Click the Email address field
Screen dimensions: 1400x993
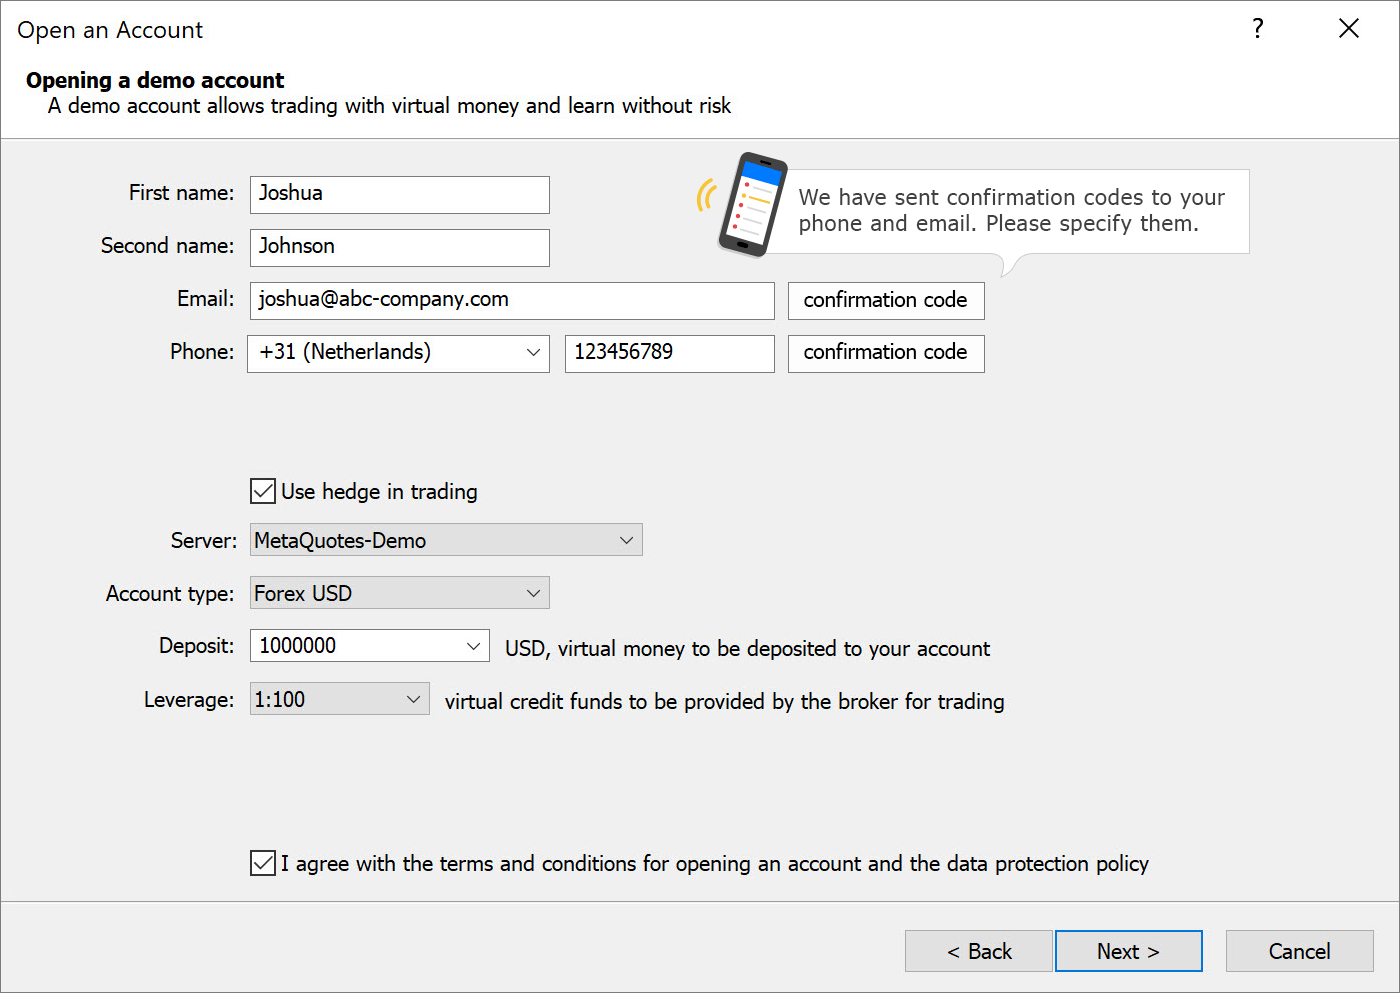[511, 300]
